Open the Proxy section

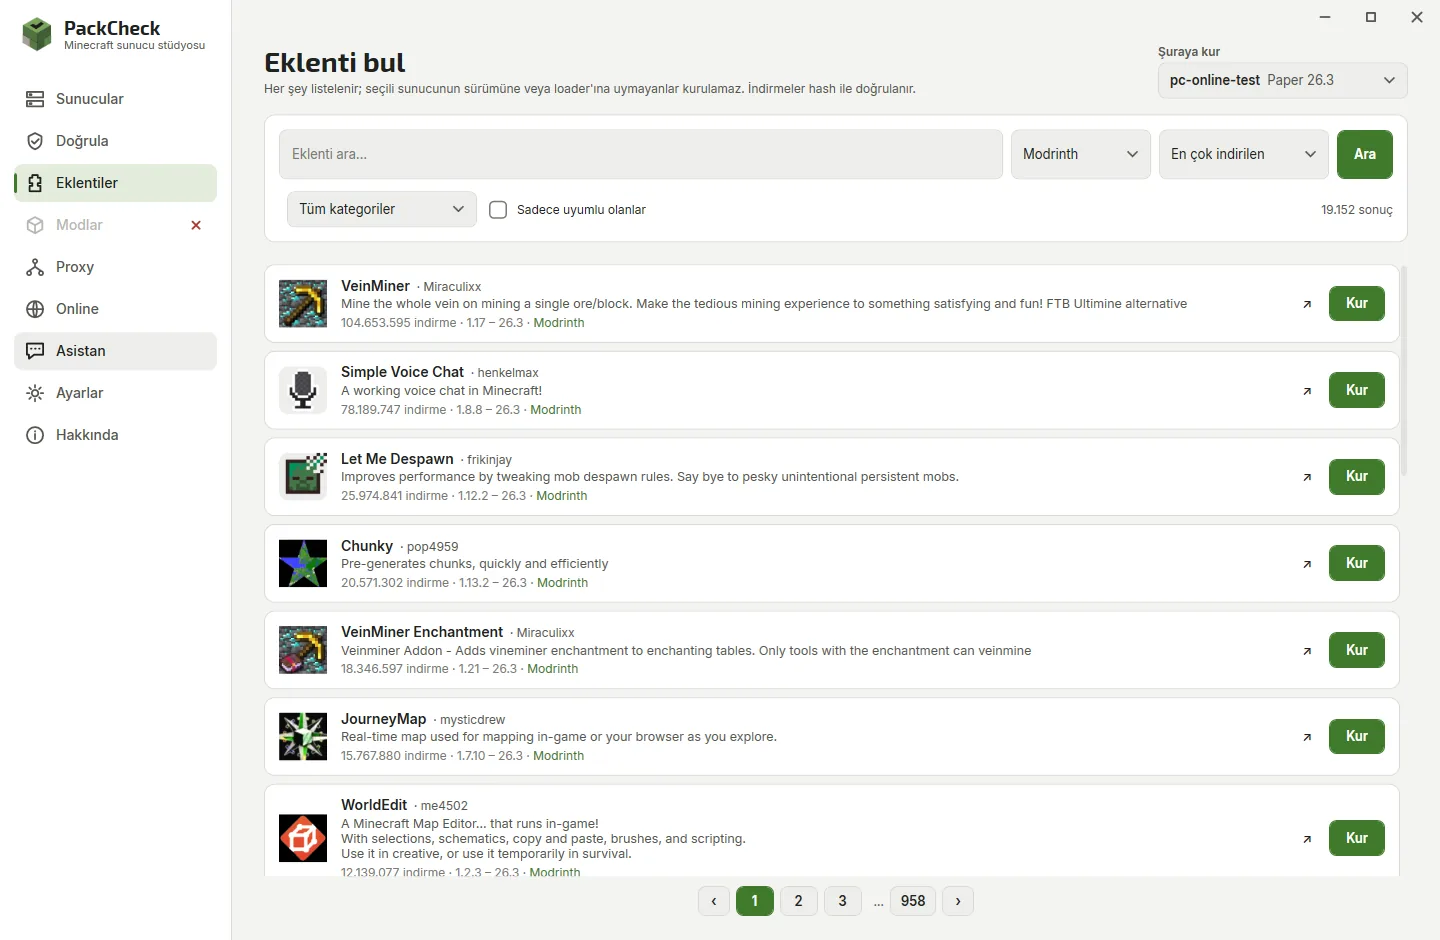[116, 267]
